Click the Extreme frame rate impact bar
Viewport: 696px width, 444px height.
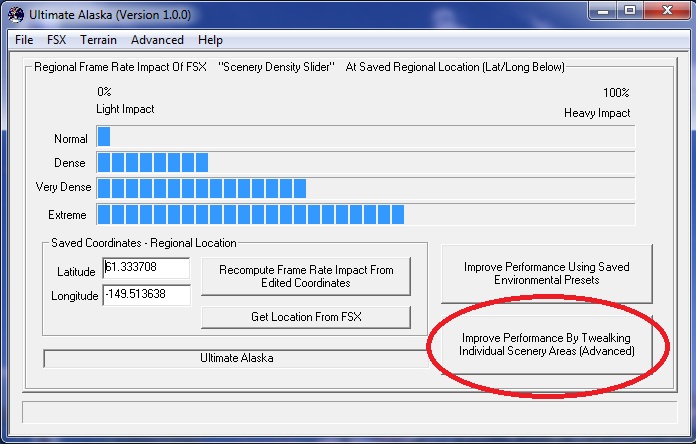click(x=366, y=215)
